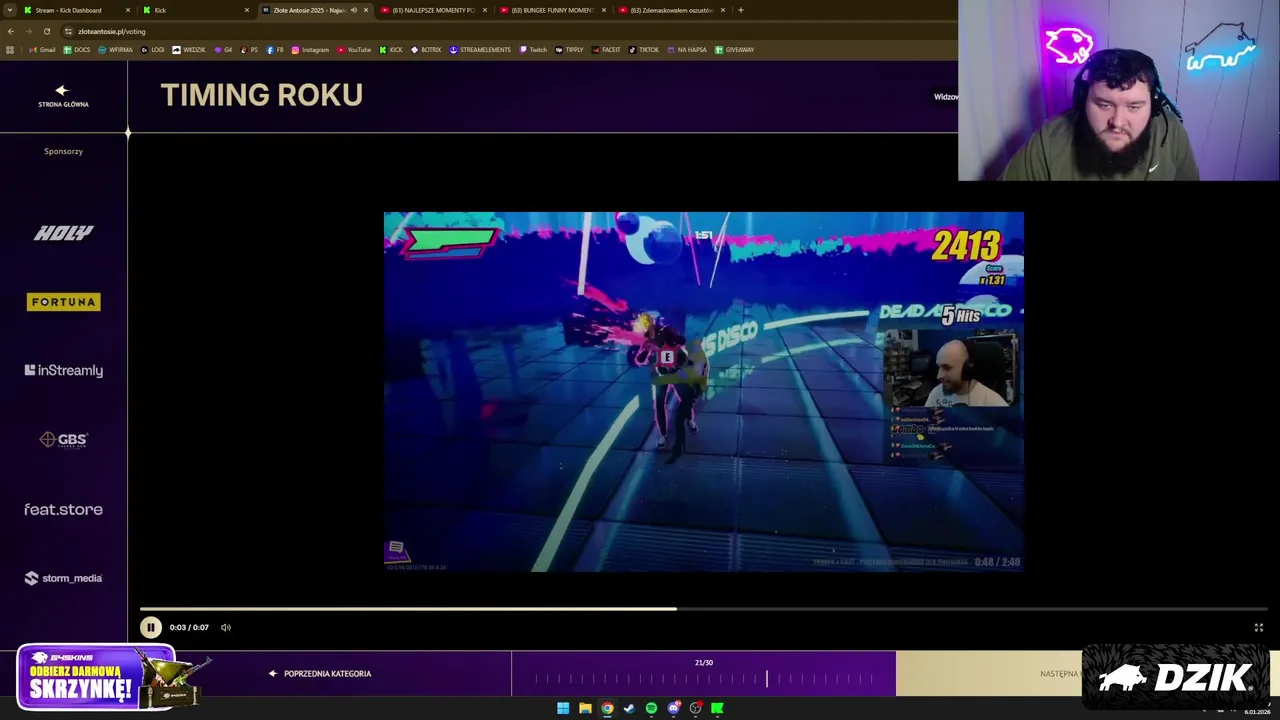Open the browser apps grid shortcut
The image size is (1280, 720).
(x=10, y=50)
